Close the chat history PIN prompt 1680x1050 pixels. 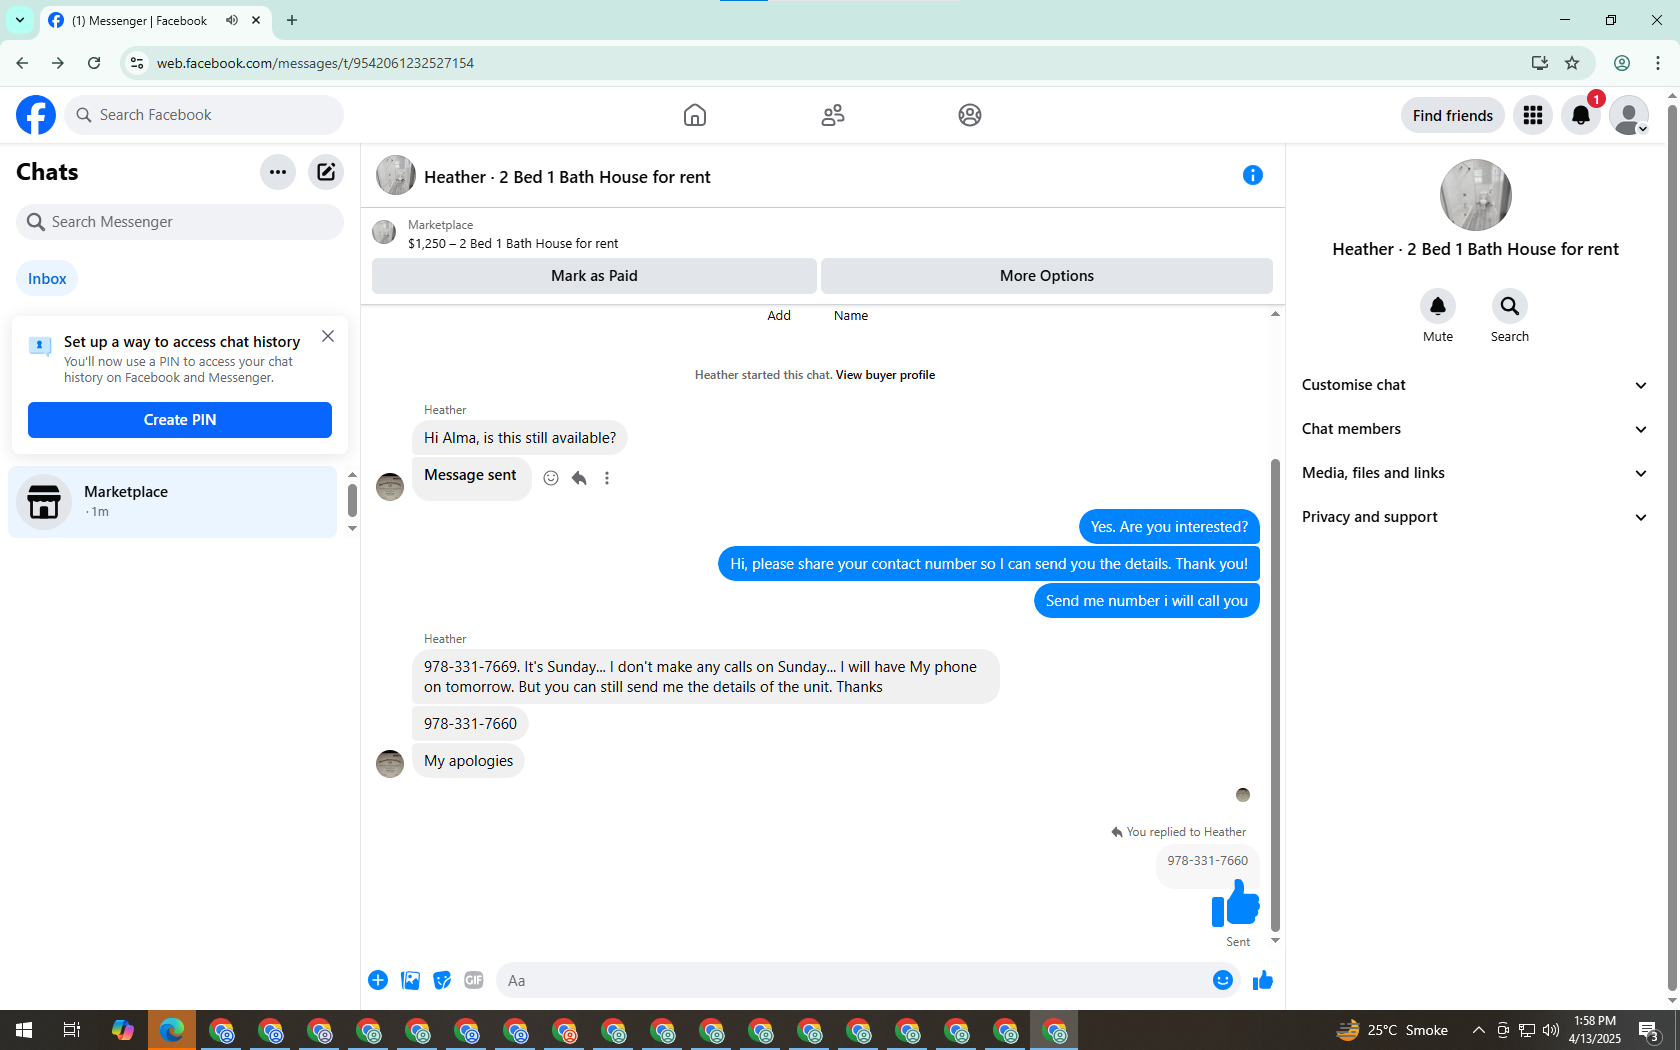click(x=328, y=336)
